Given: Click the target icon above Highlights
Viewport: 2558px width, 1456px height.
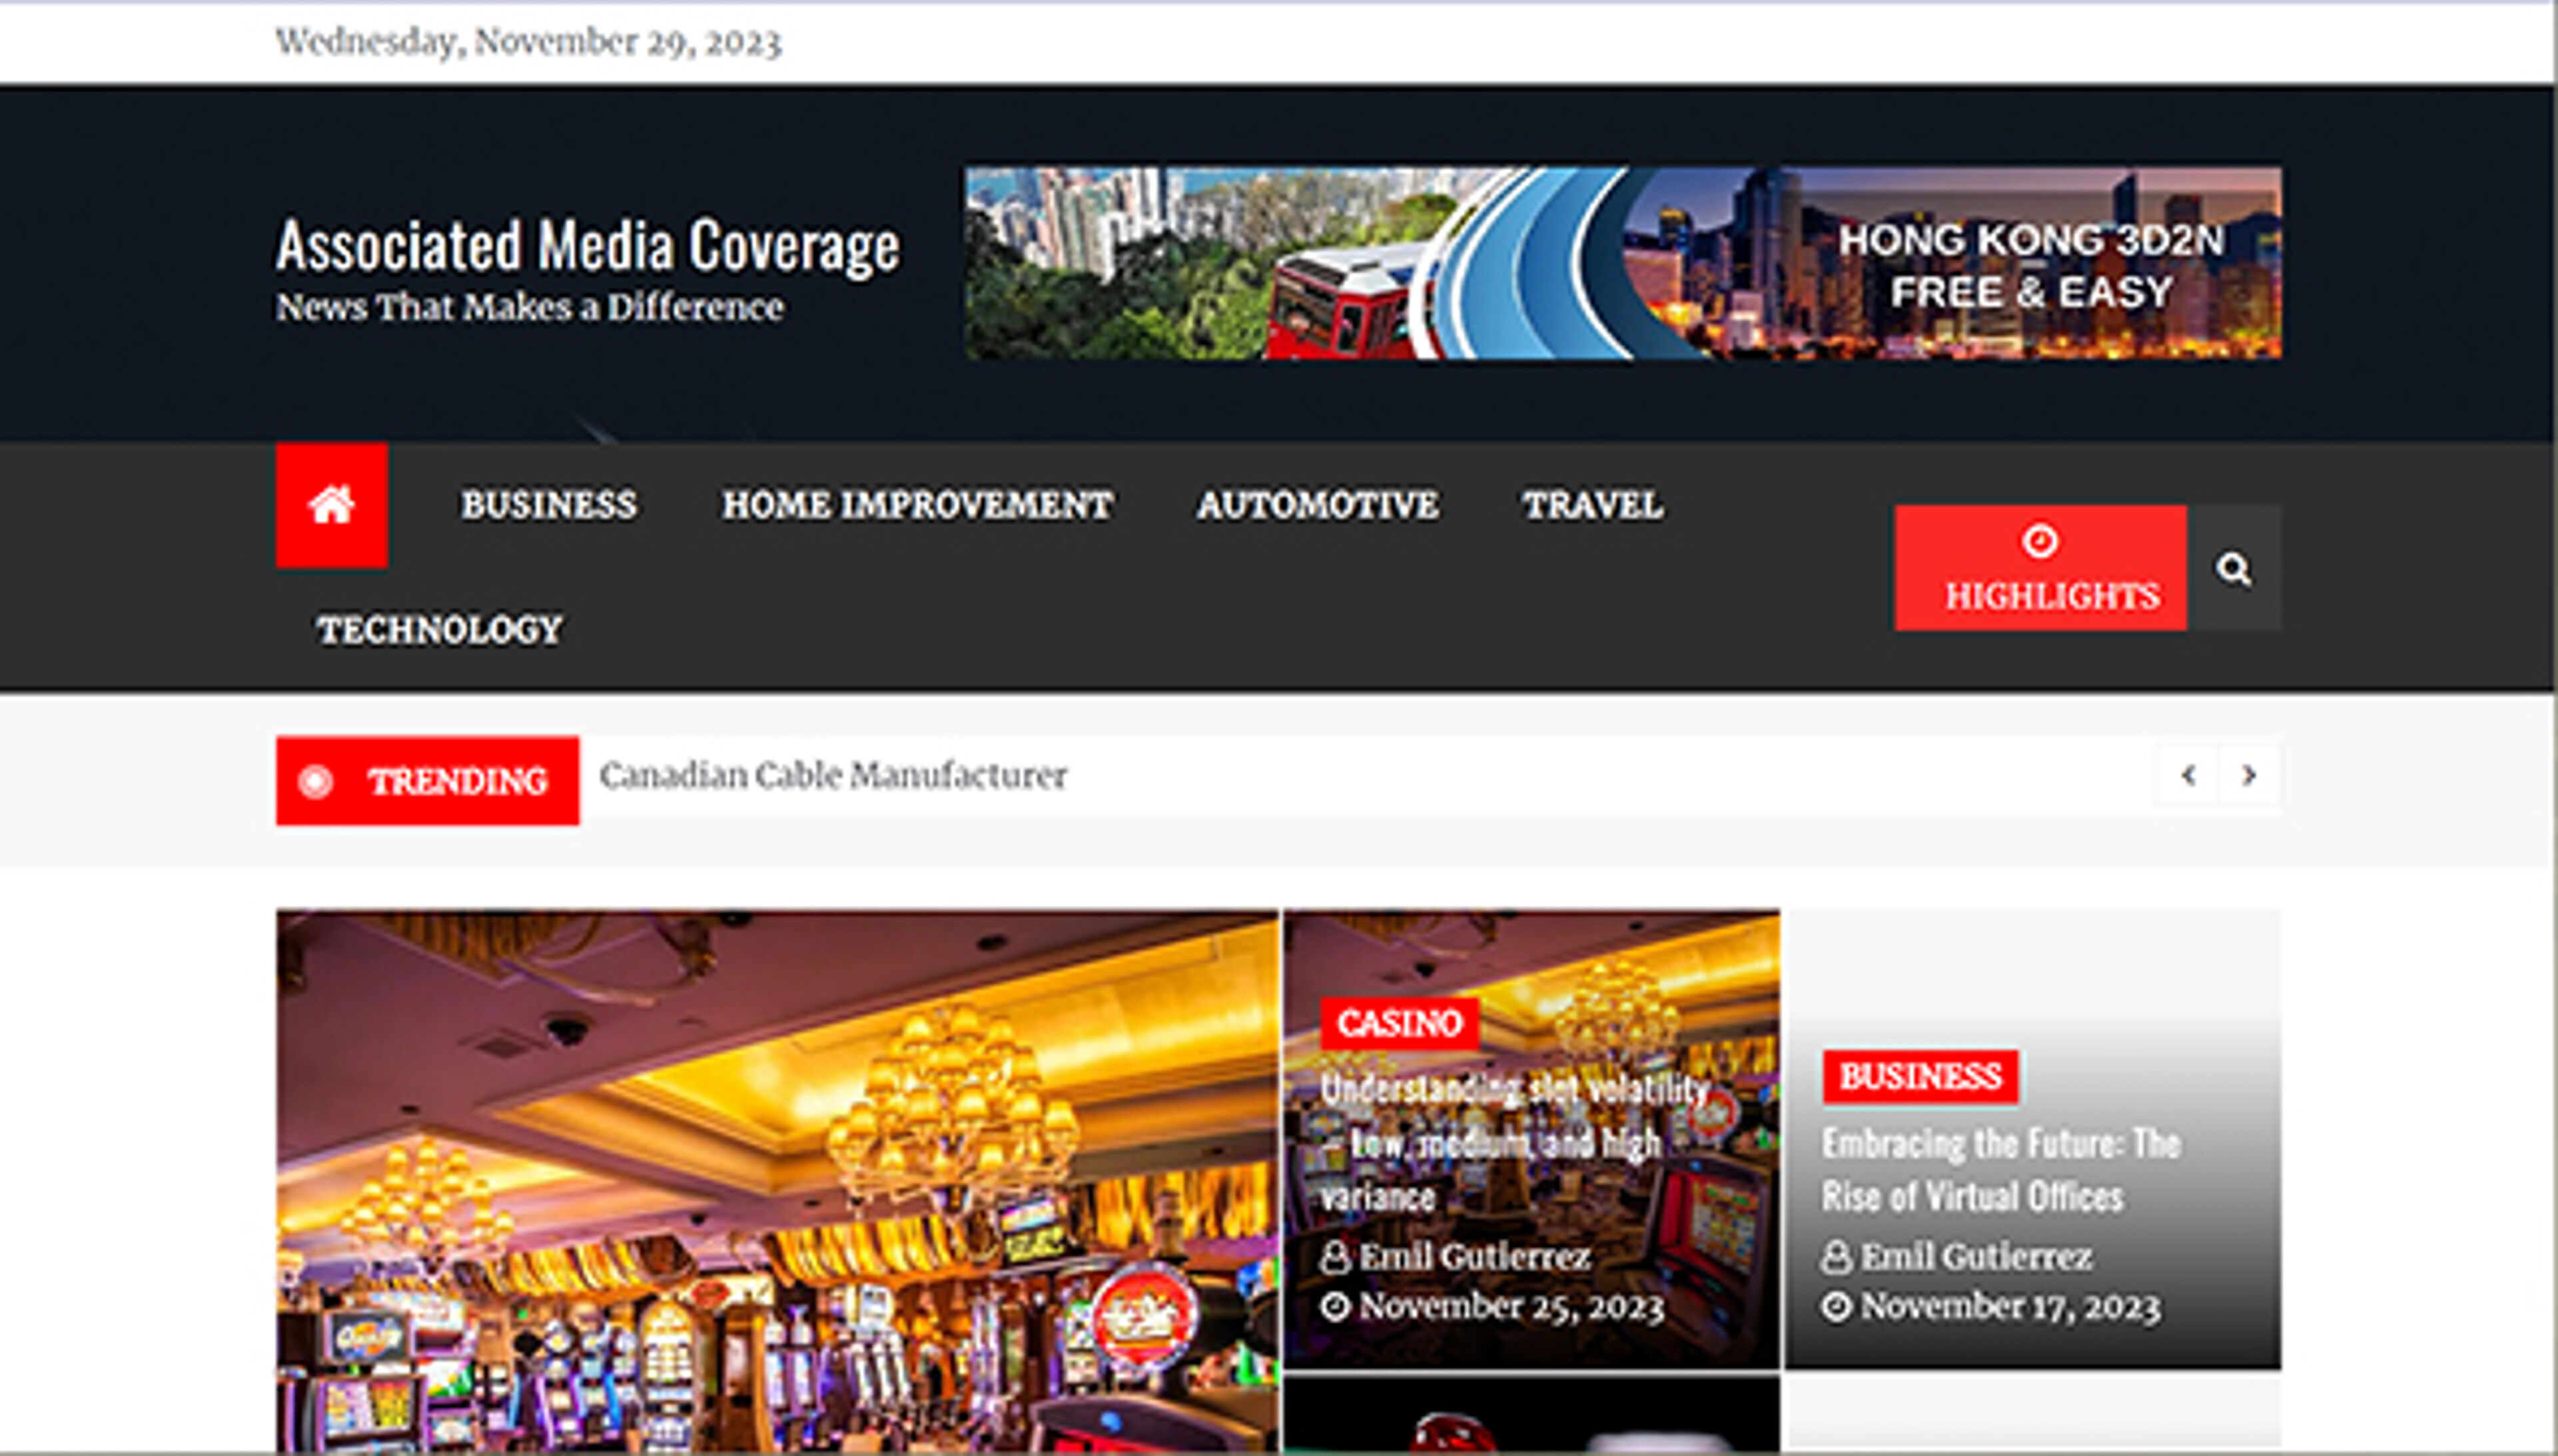Looking at the screenshot, I should (2040, 541).
